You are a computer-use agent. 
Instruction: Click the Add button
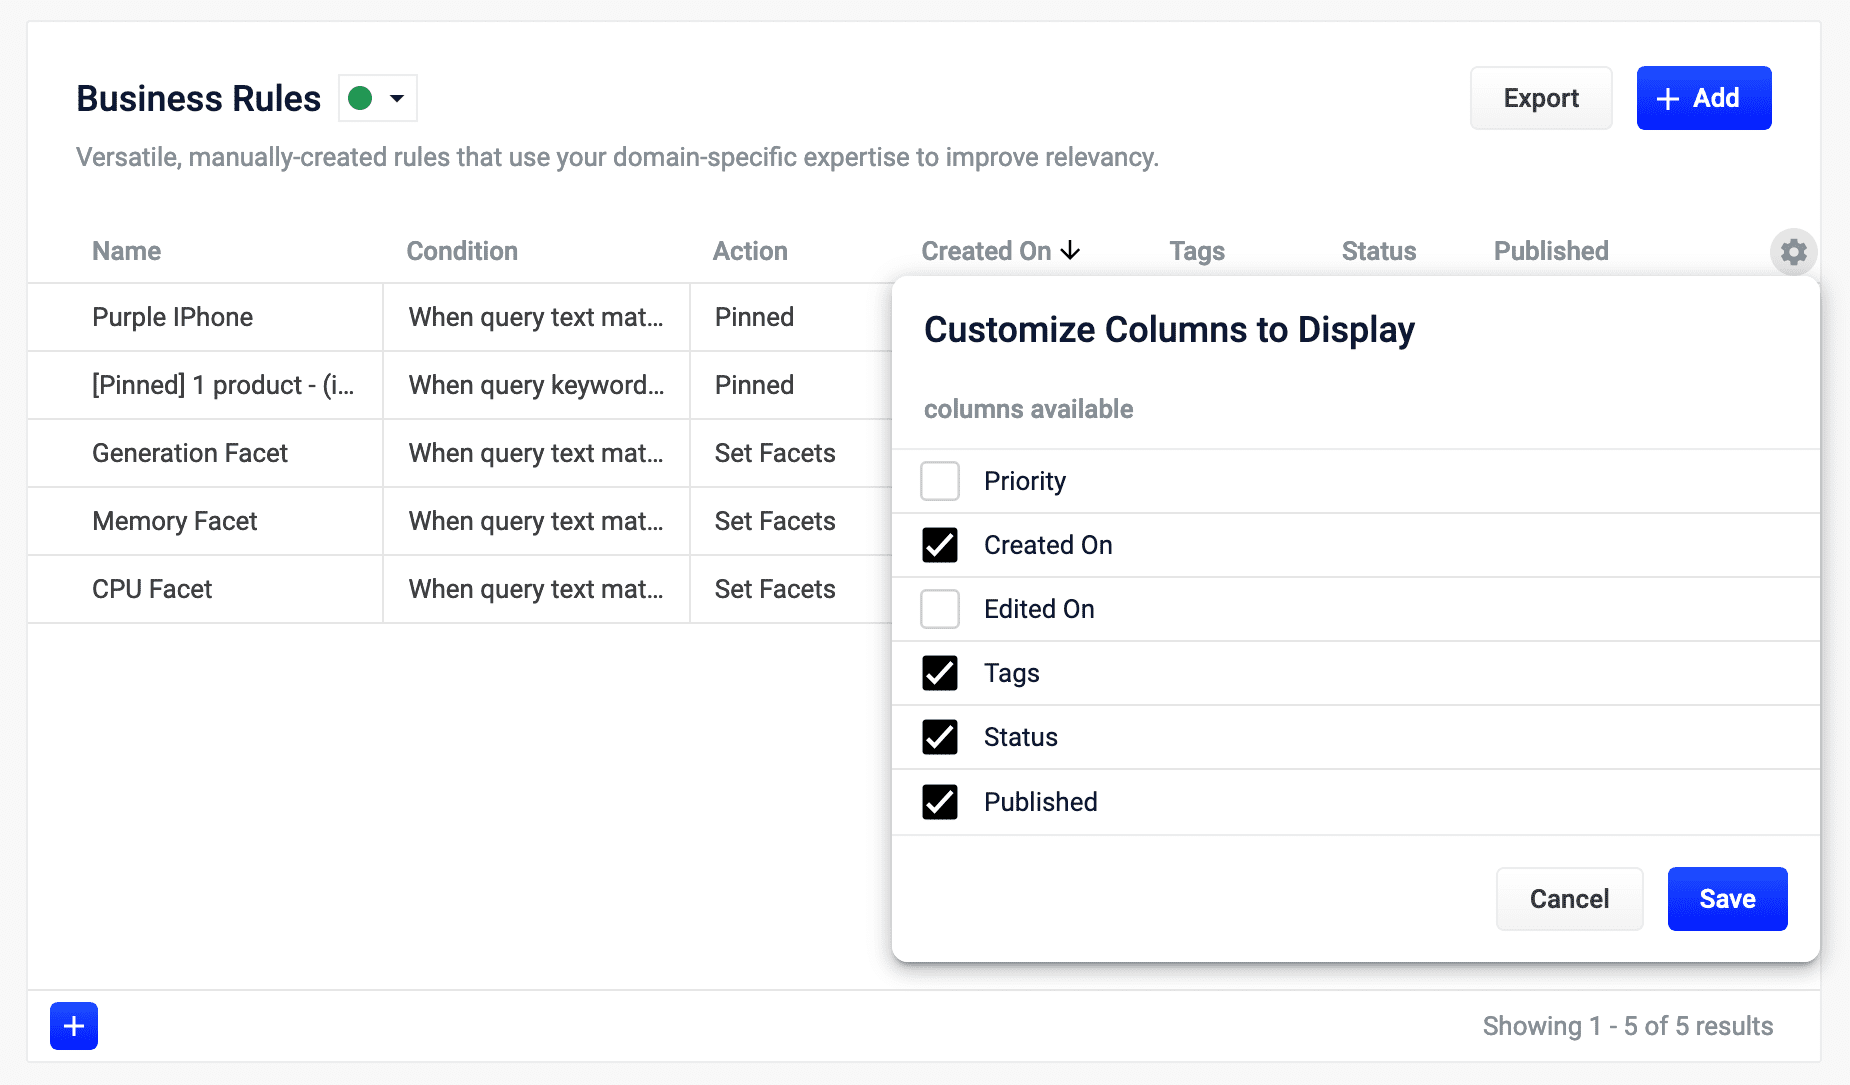1703,98
